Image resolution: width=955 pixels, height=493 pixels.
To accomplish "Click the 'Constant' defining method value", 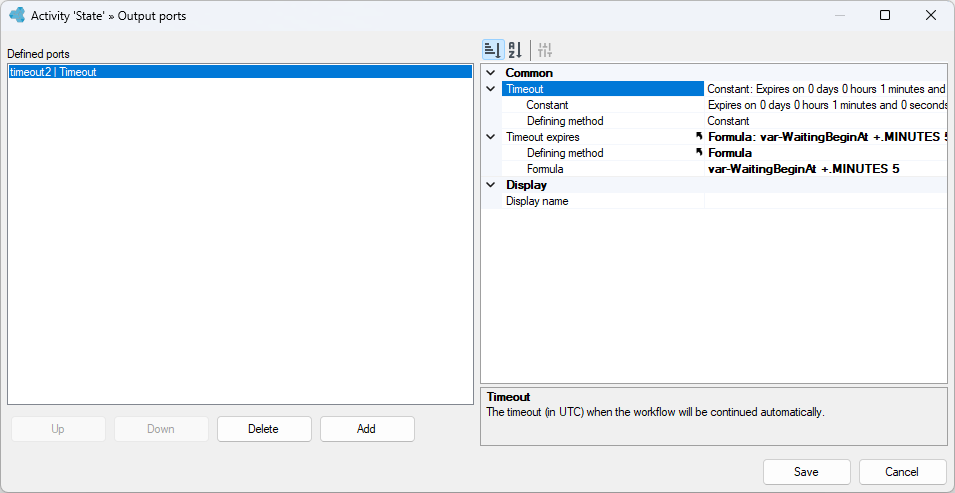I will [x=728, y=121].
